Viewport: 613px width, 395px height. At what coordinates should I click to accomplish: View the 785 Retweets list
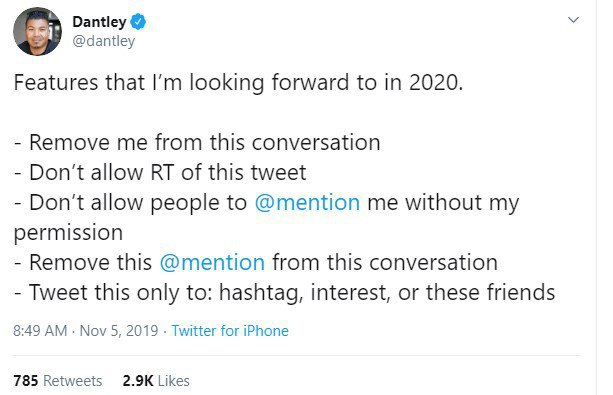click(58, 381)
